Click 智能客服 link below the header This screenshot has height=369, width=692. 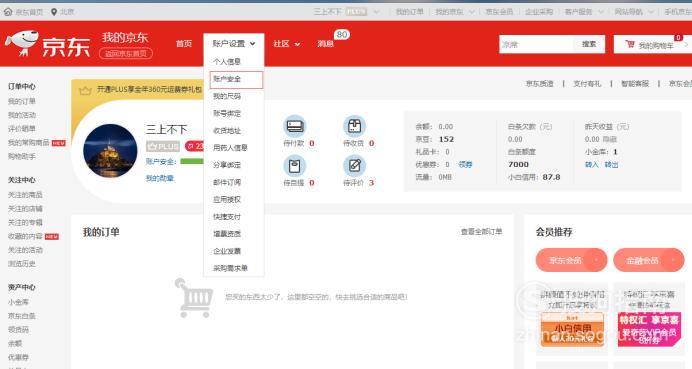coord(635,83)
